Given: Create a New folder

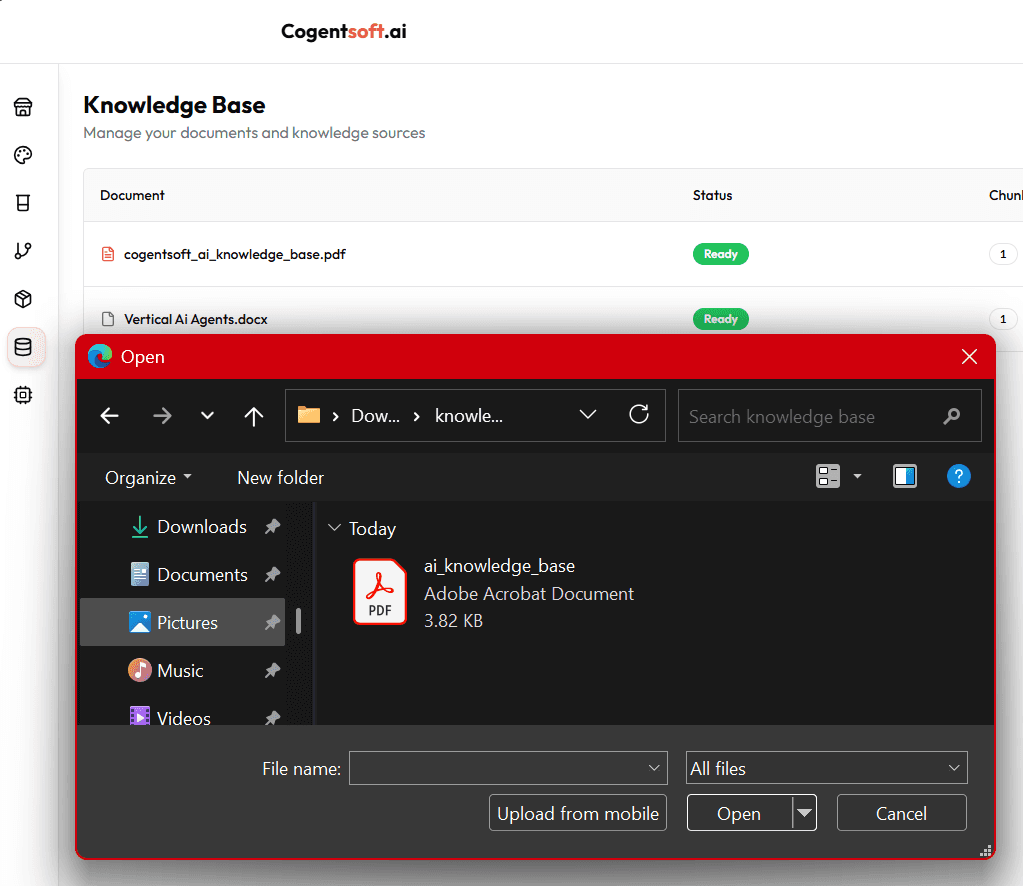Looking at the screenshot, I should click(x=281, y=478).
